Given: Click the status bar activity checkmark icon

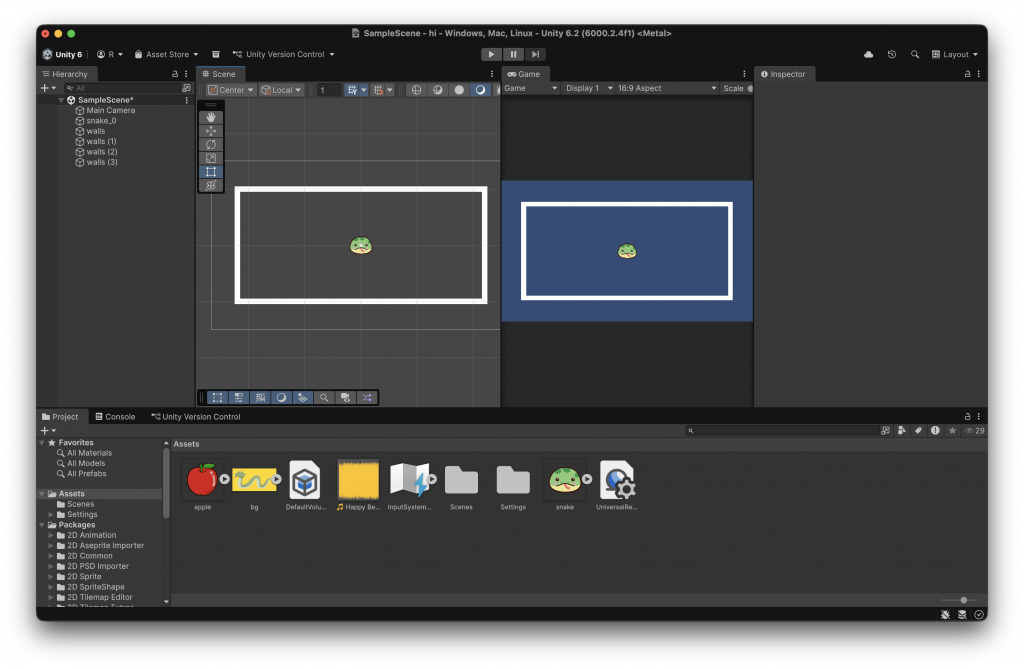Looking at the screenshot, I should [x=979, y=614].
